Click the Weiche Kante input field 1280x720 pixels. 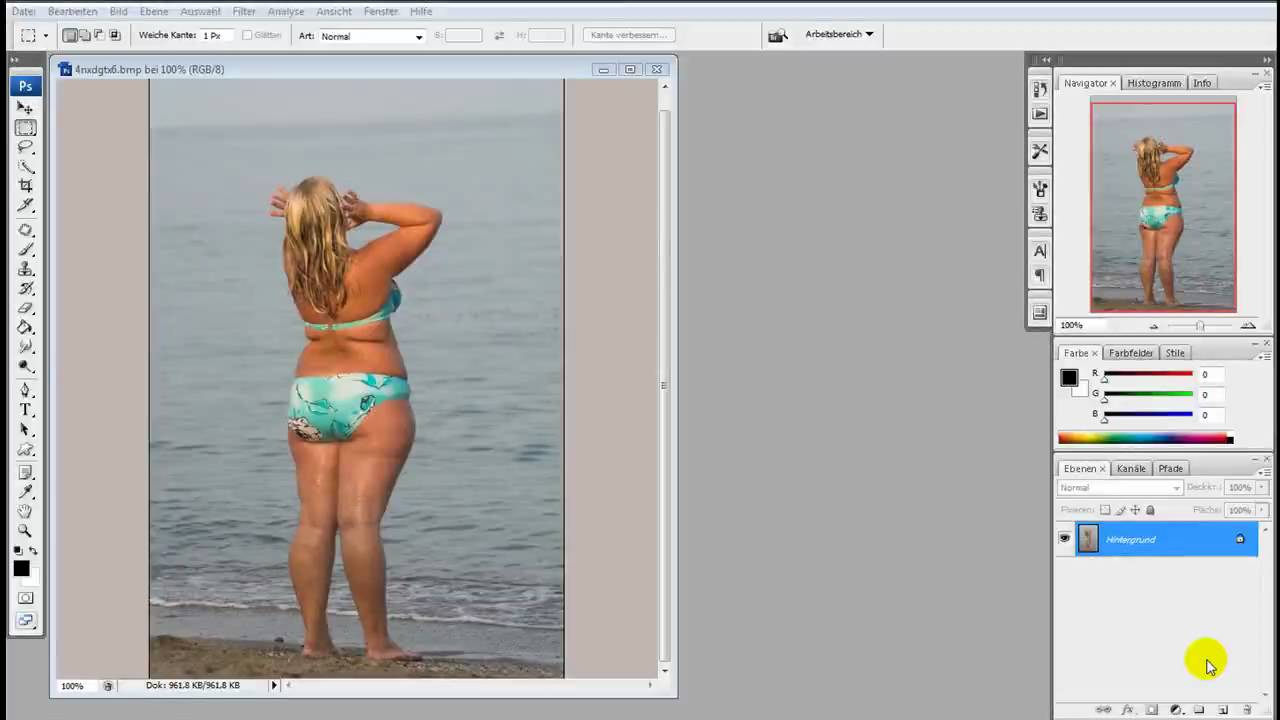pos(217,36)
